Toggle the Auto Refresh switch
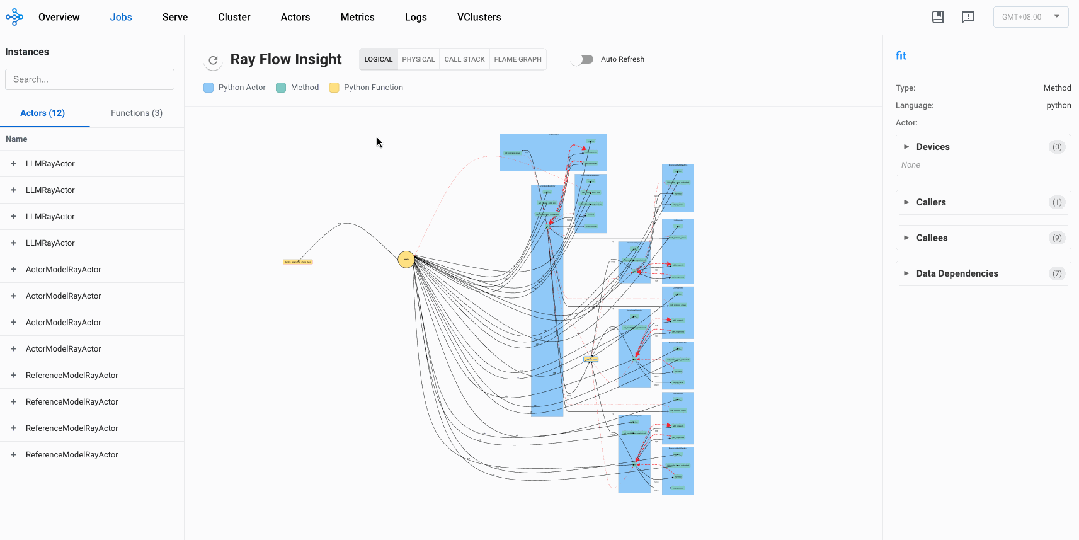The width and height of the screenshot is (1079, 540). [x=583, y=60]
